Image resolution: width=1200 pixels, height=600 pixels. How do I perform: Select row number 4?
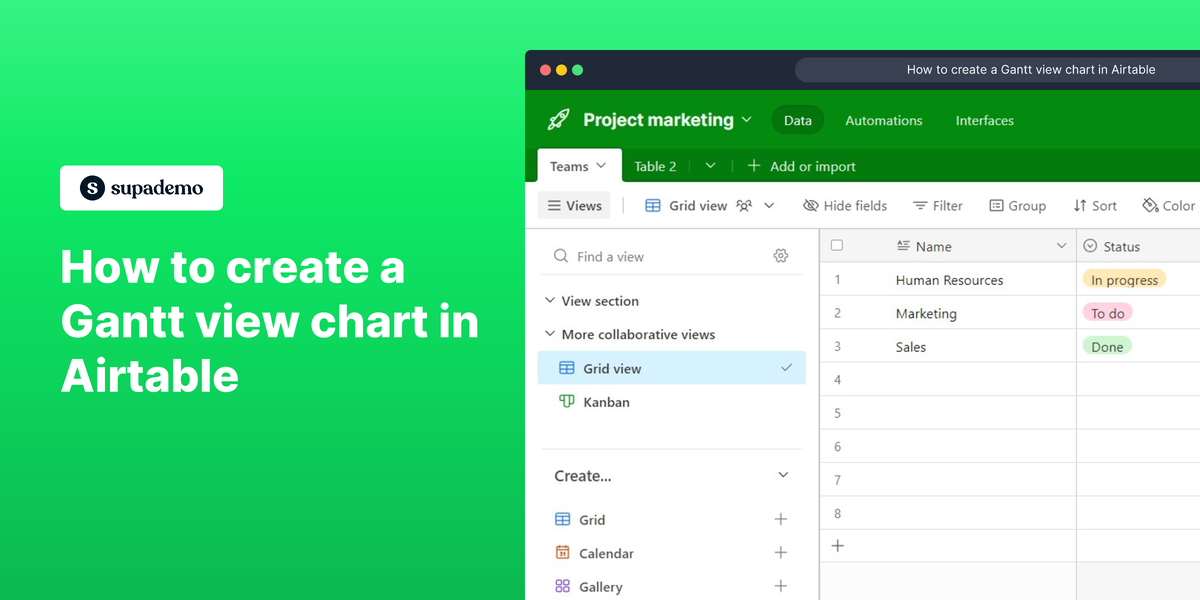[838, 380]
